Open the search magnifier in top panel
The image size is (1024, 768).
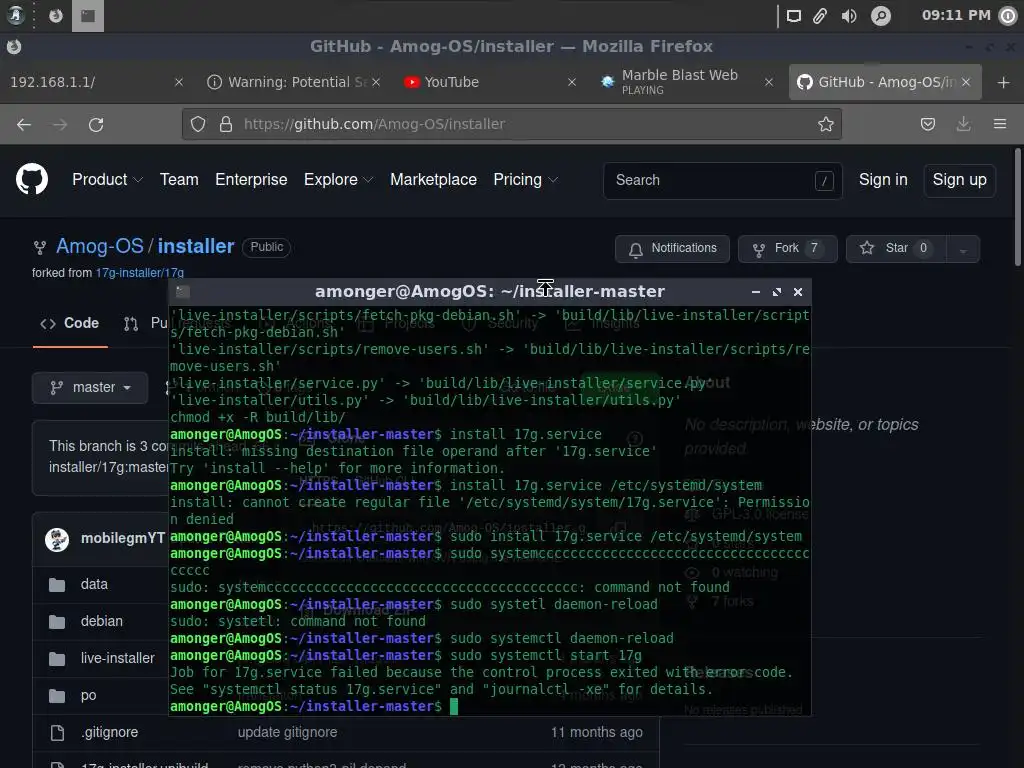point(880,16)
